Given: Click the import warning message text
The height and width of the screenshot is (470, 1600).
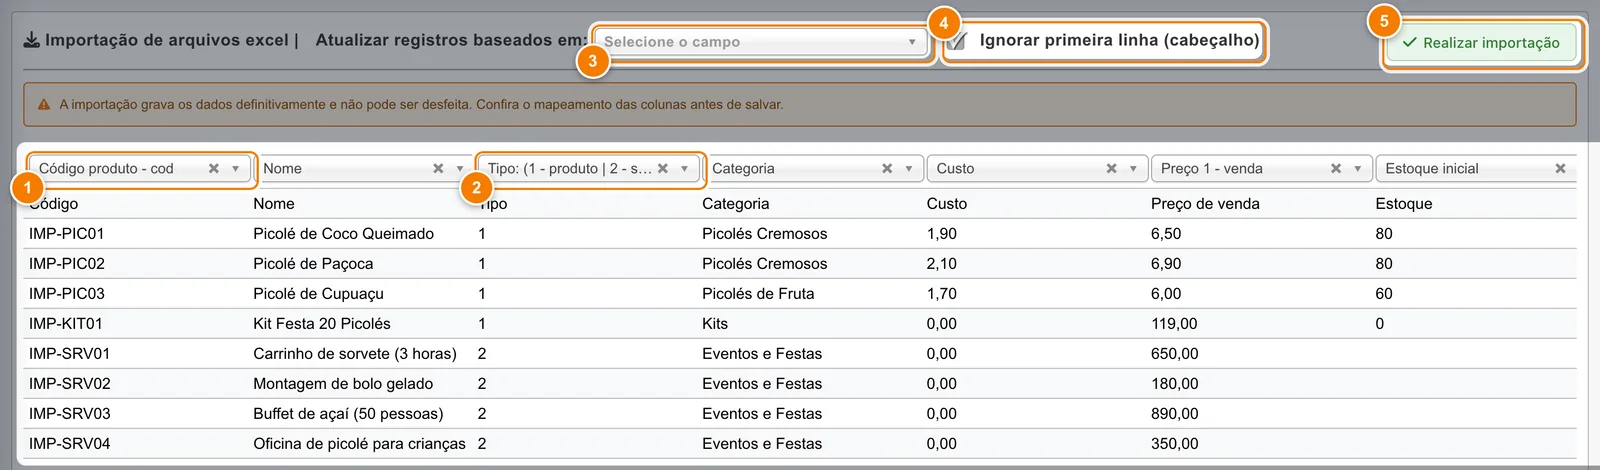Looking at the screenshot, I should 421,105.
